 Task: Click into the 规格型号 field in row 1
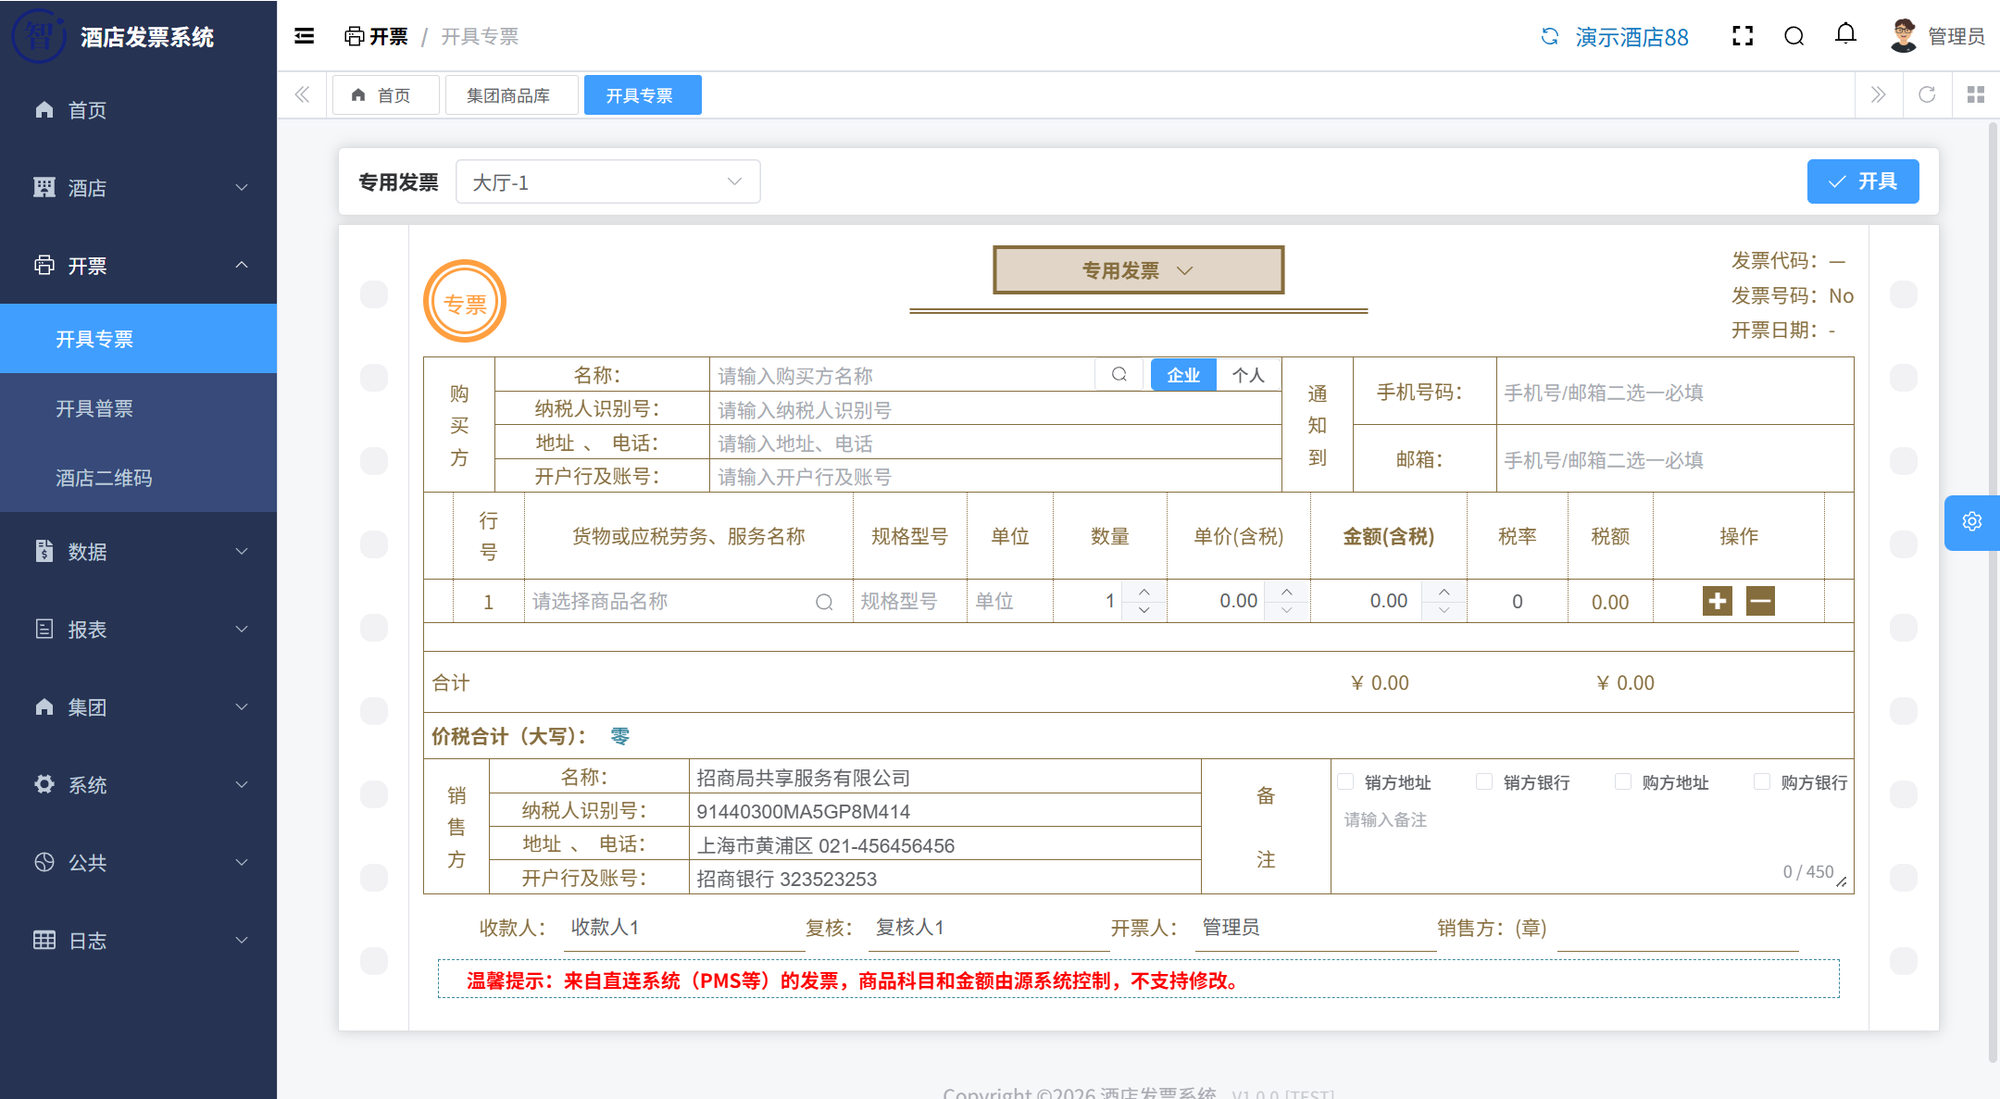click(910, 601)
